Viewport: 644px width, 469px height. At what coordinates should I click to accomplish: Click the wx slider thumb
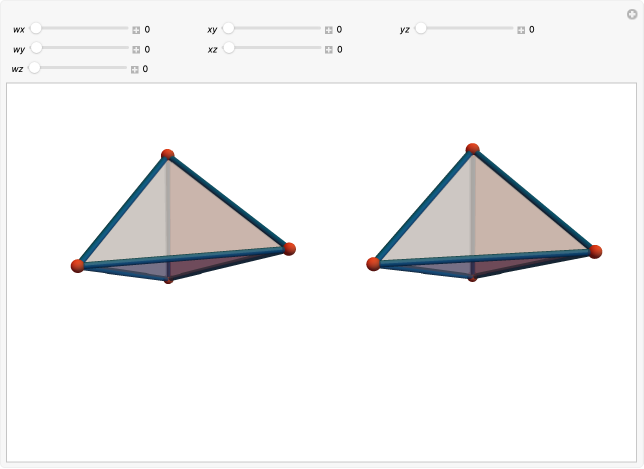(36, 29)
